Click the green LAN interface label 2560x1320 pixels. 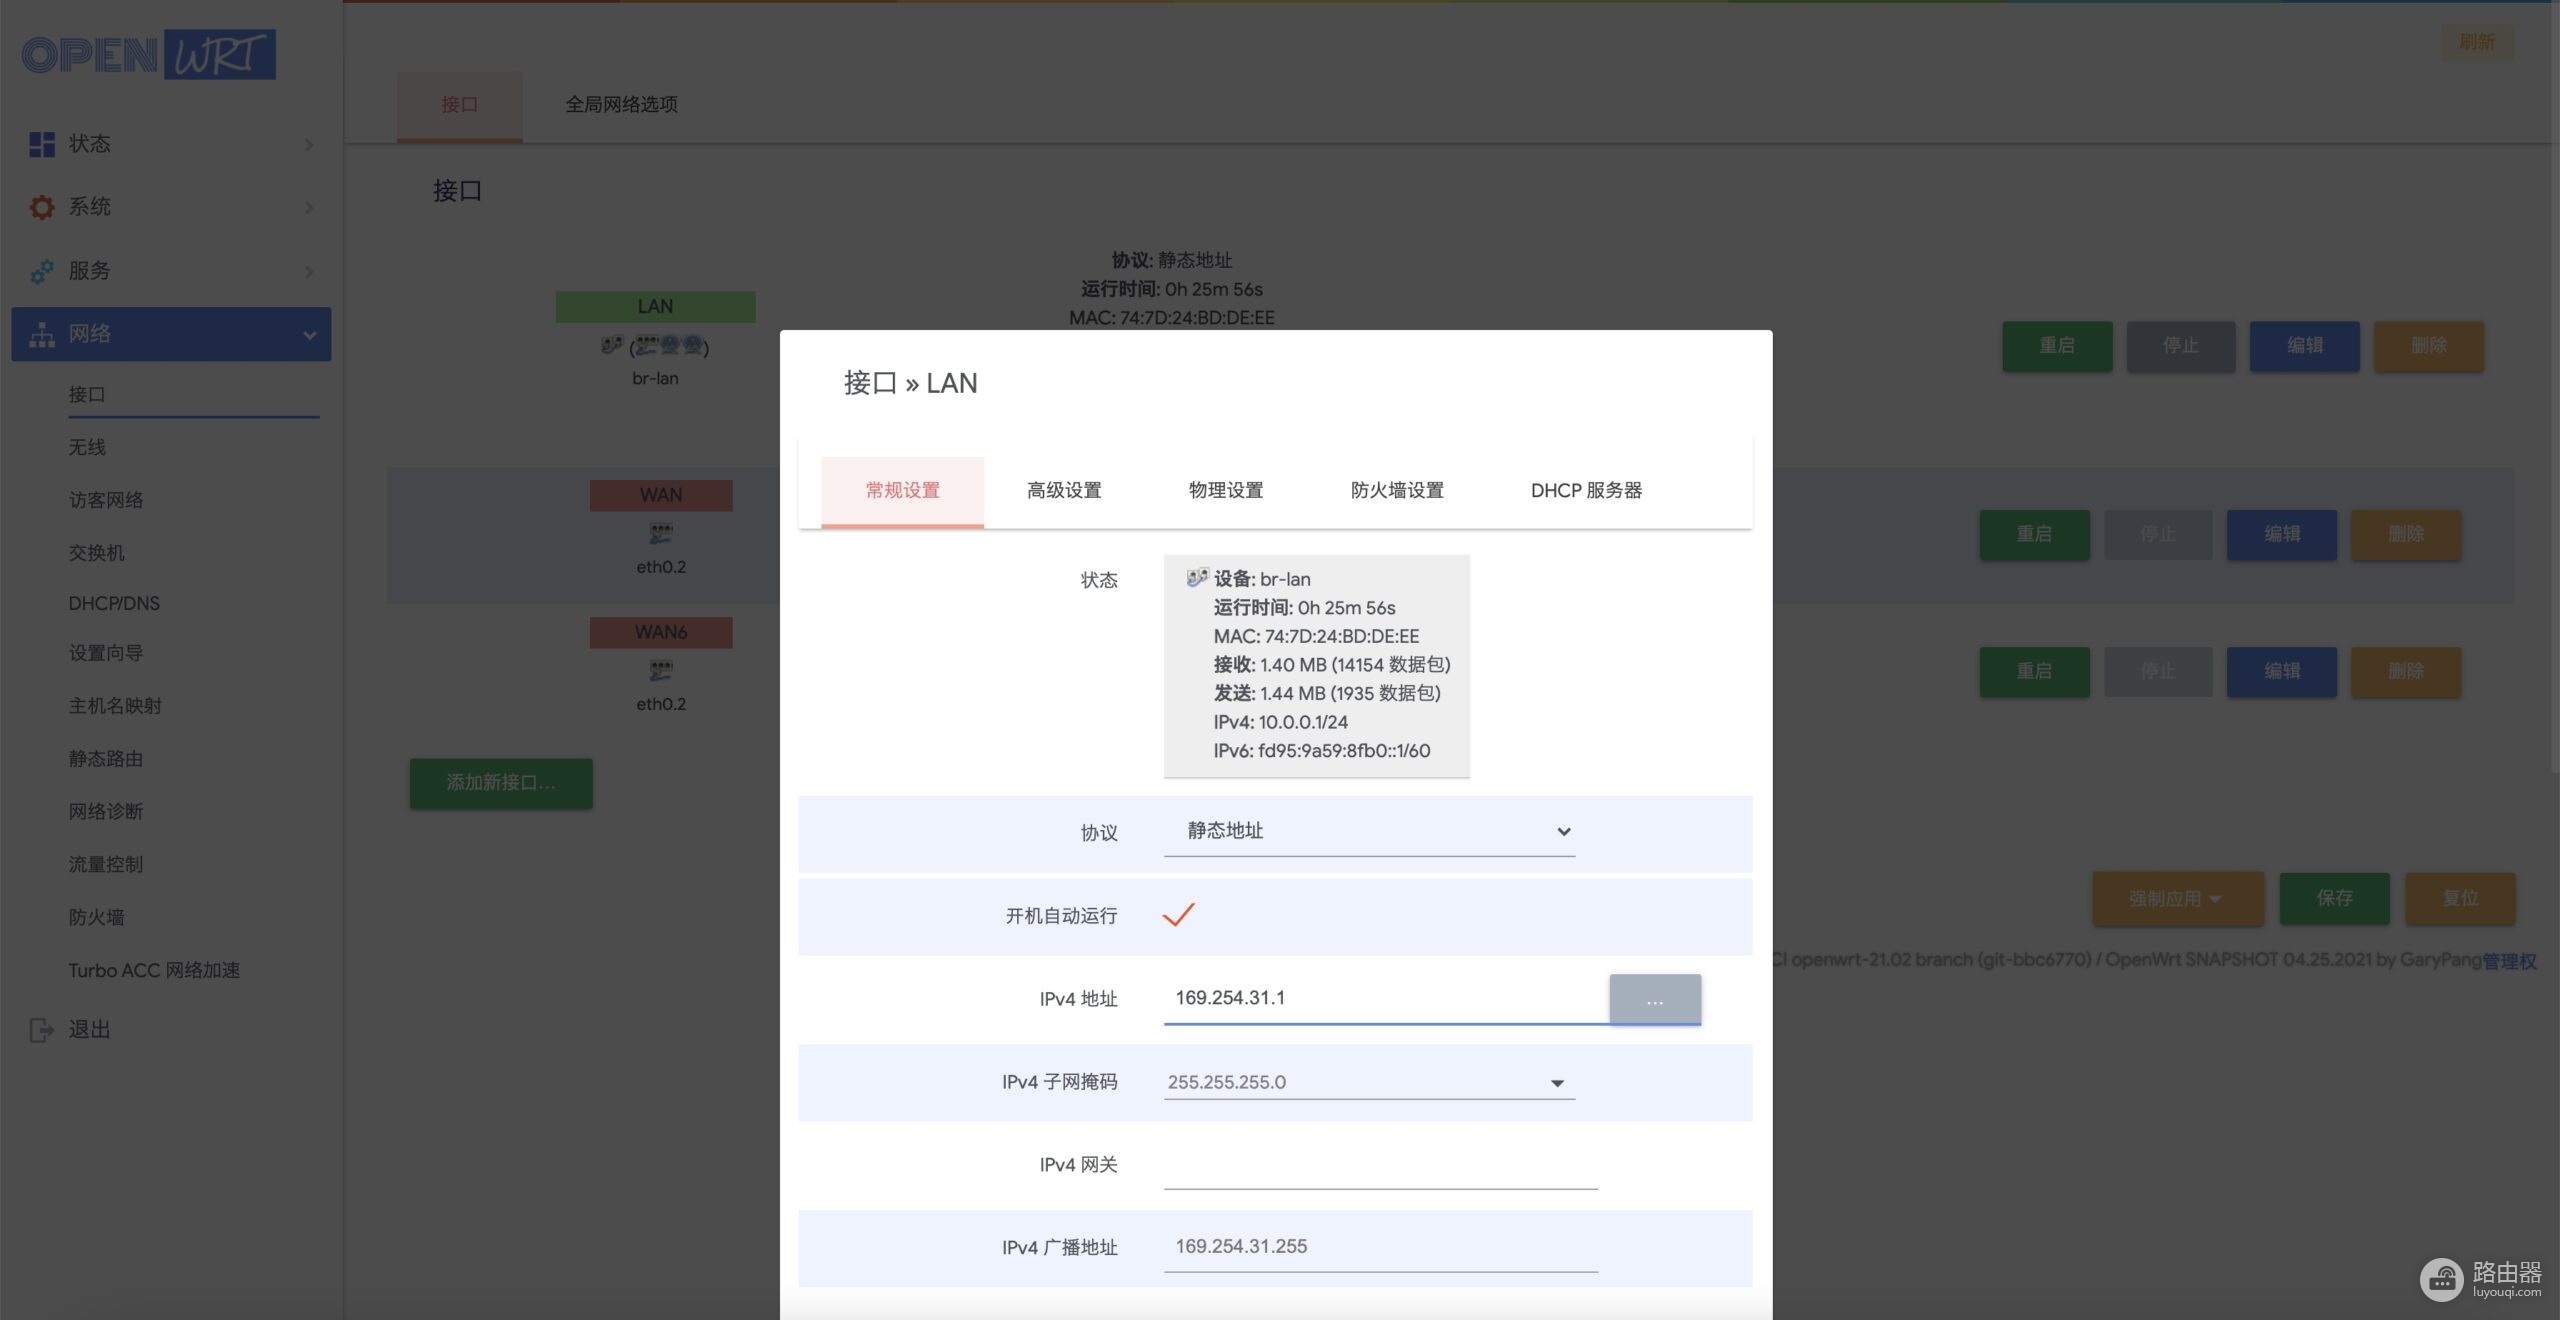click(655, 307)
